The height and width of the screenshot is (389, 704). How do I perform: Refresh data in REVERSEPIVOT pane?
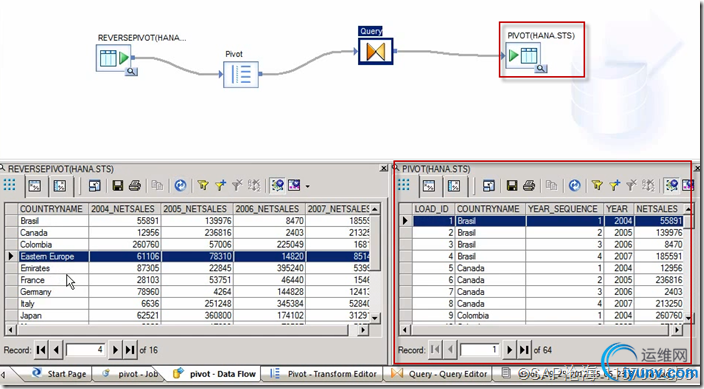pos(180,186)
